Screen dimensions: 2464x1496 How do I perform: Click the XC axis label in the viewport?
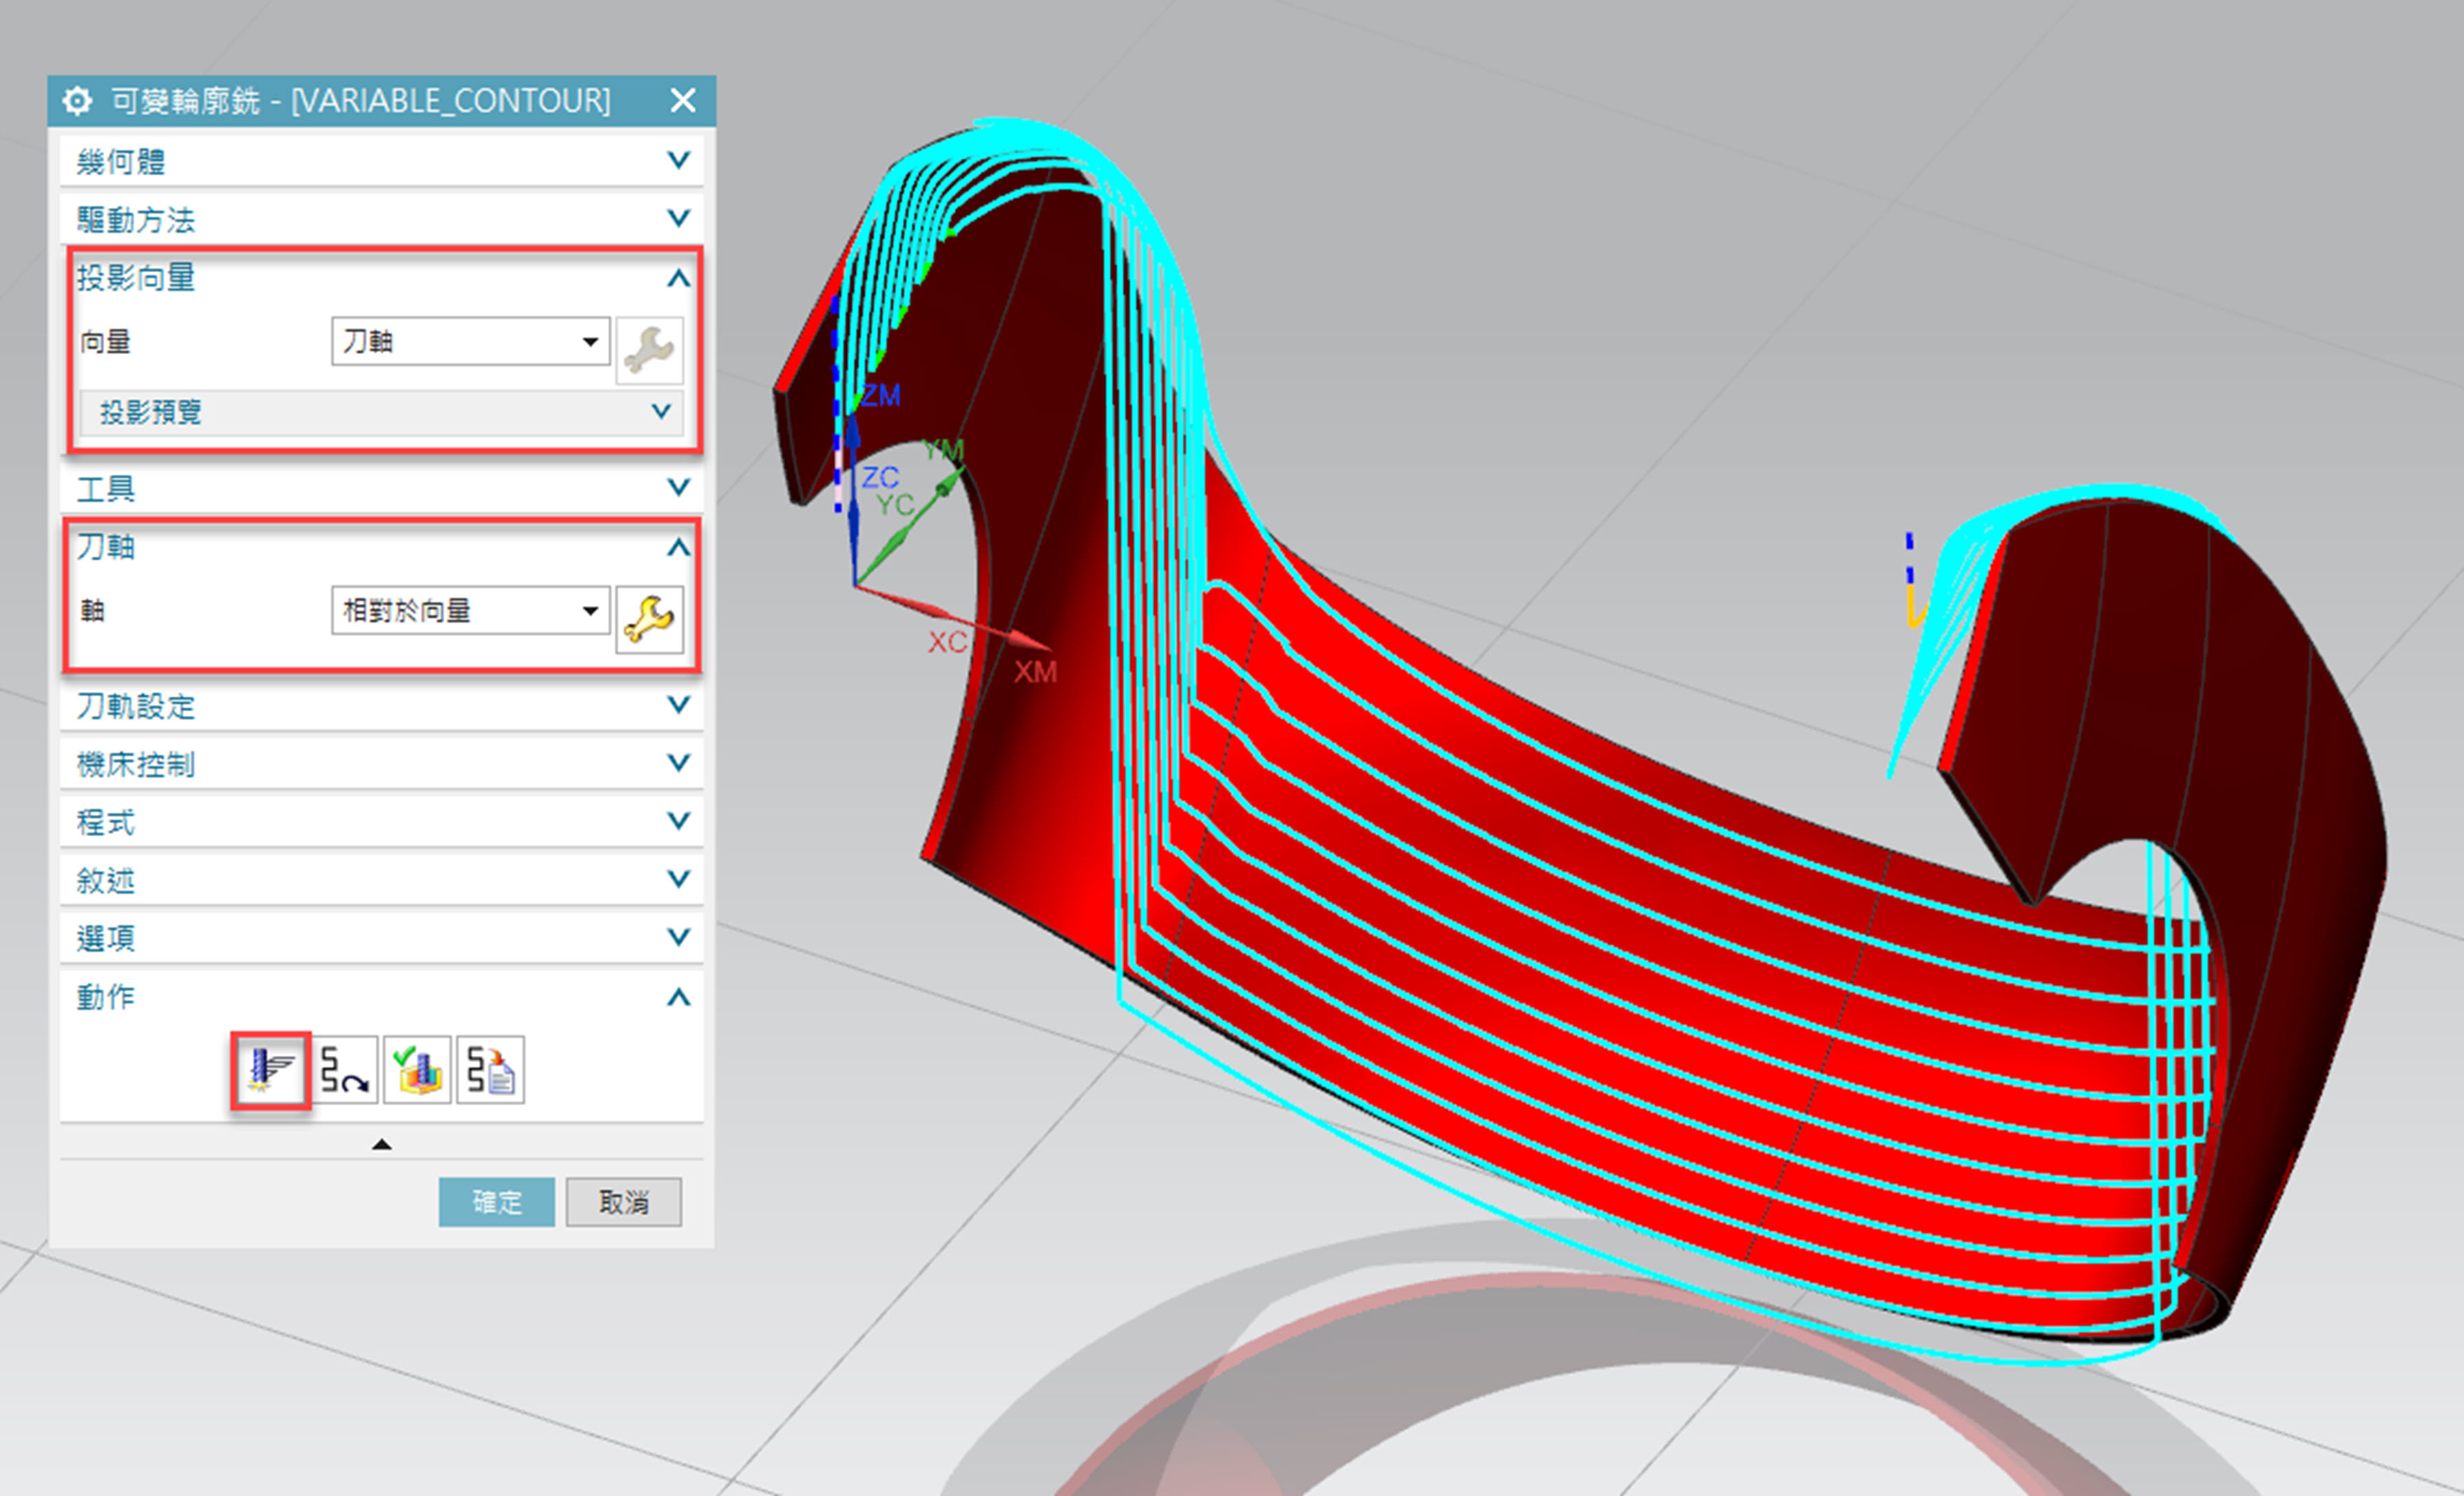(x=947, y=642)
